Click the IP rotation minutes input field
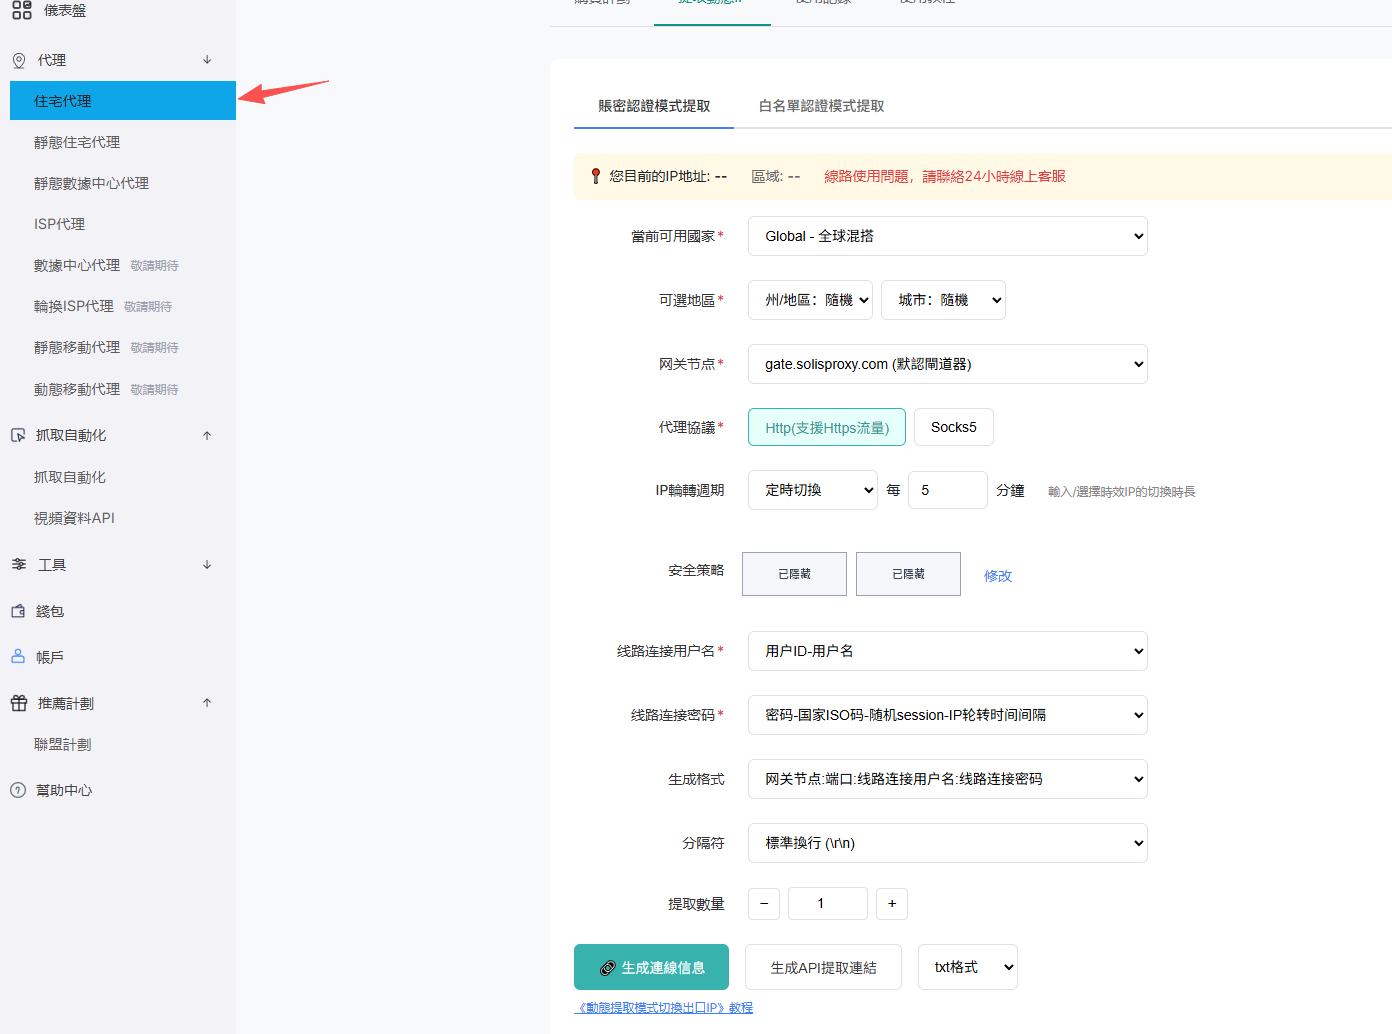 click(x=948, y=490)
